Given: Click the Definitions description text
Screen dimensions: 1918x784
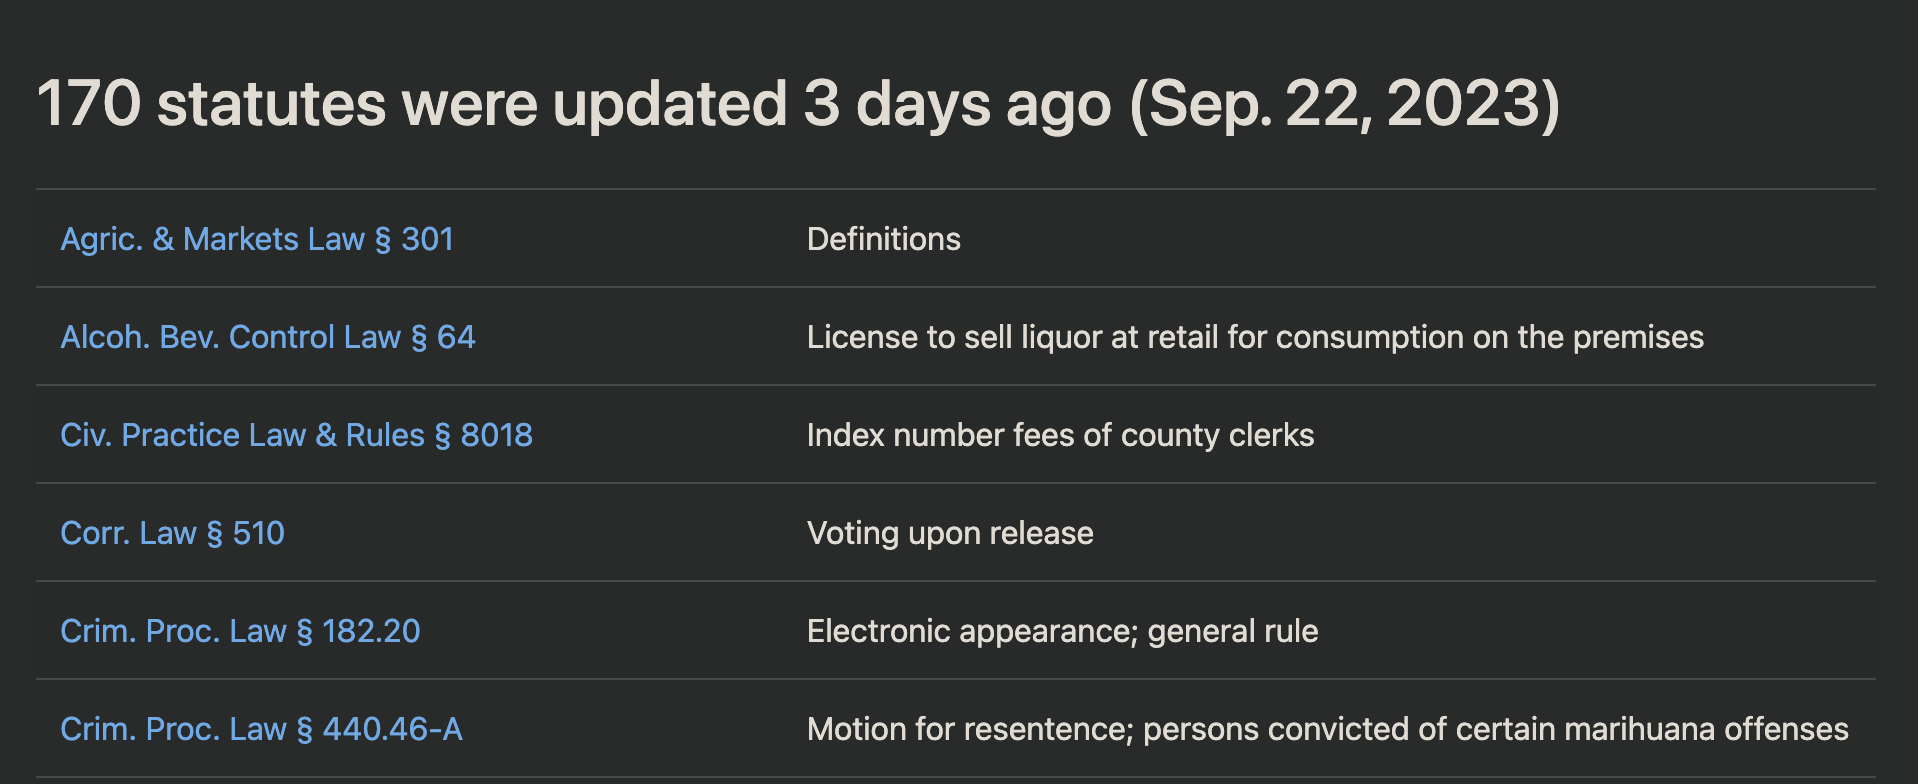Looking at the screenshot, I should click(884, 239).
